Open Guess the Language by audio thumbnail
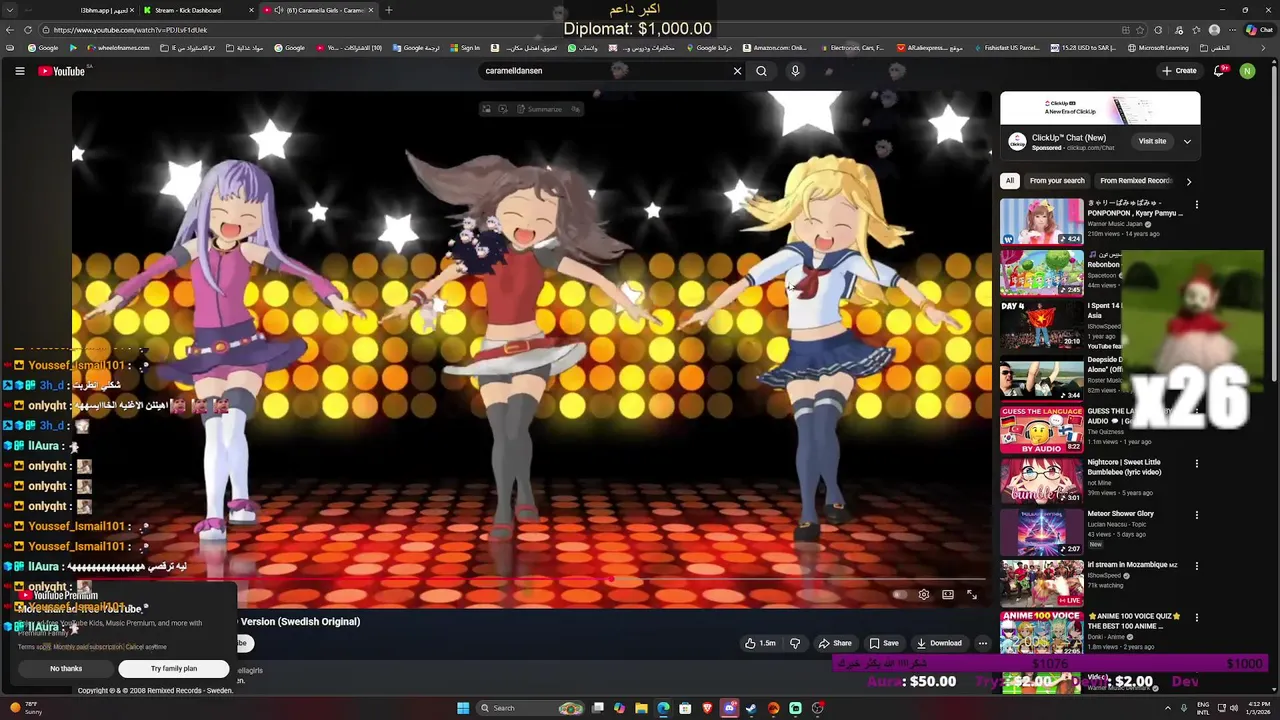The width and height of the screenshot is (1280, 720). [1041, 429]
